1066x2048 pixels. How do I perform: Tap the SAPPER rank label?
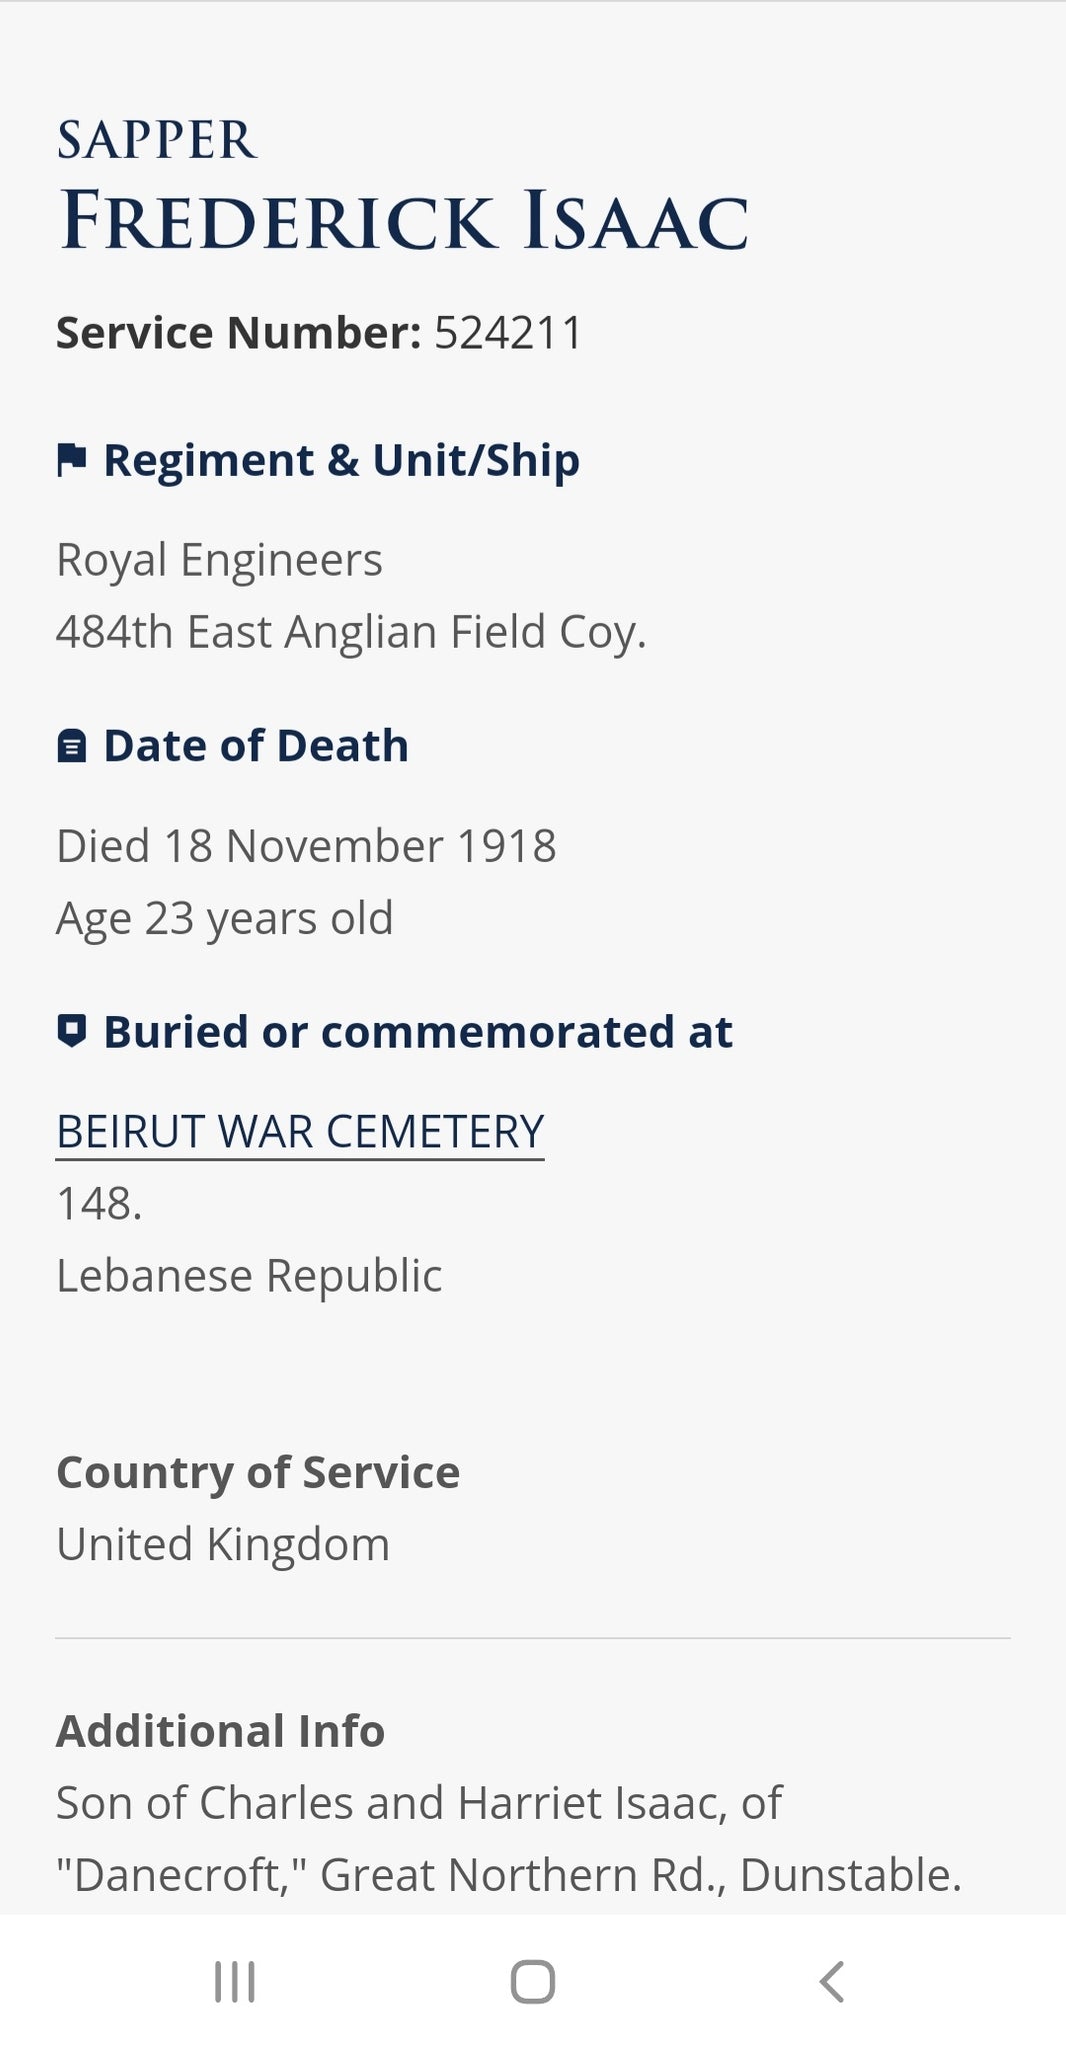tap(157, 140)
